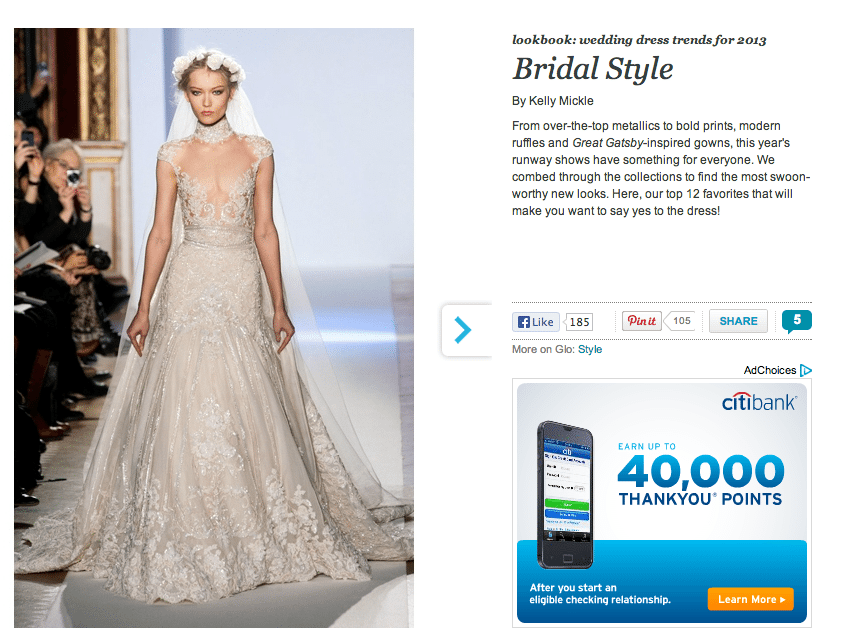Image resolution: width=864 pixels, height=637 pixels.
Task: Click the AdChoices label text
Action: (770, 370)
